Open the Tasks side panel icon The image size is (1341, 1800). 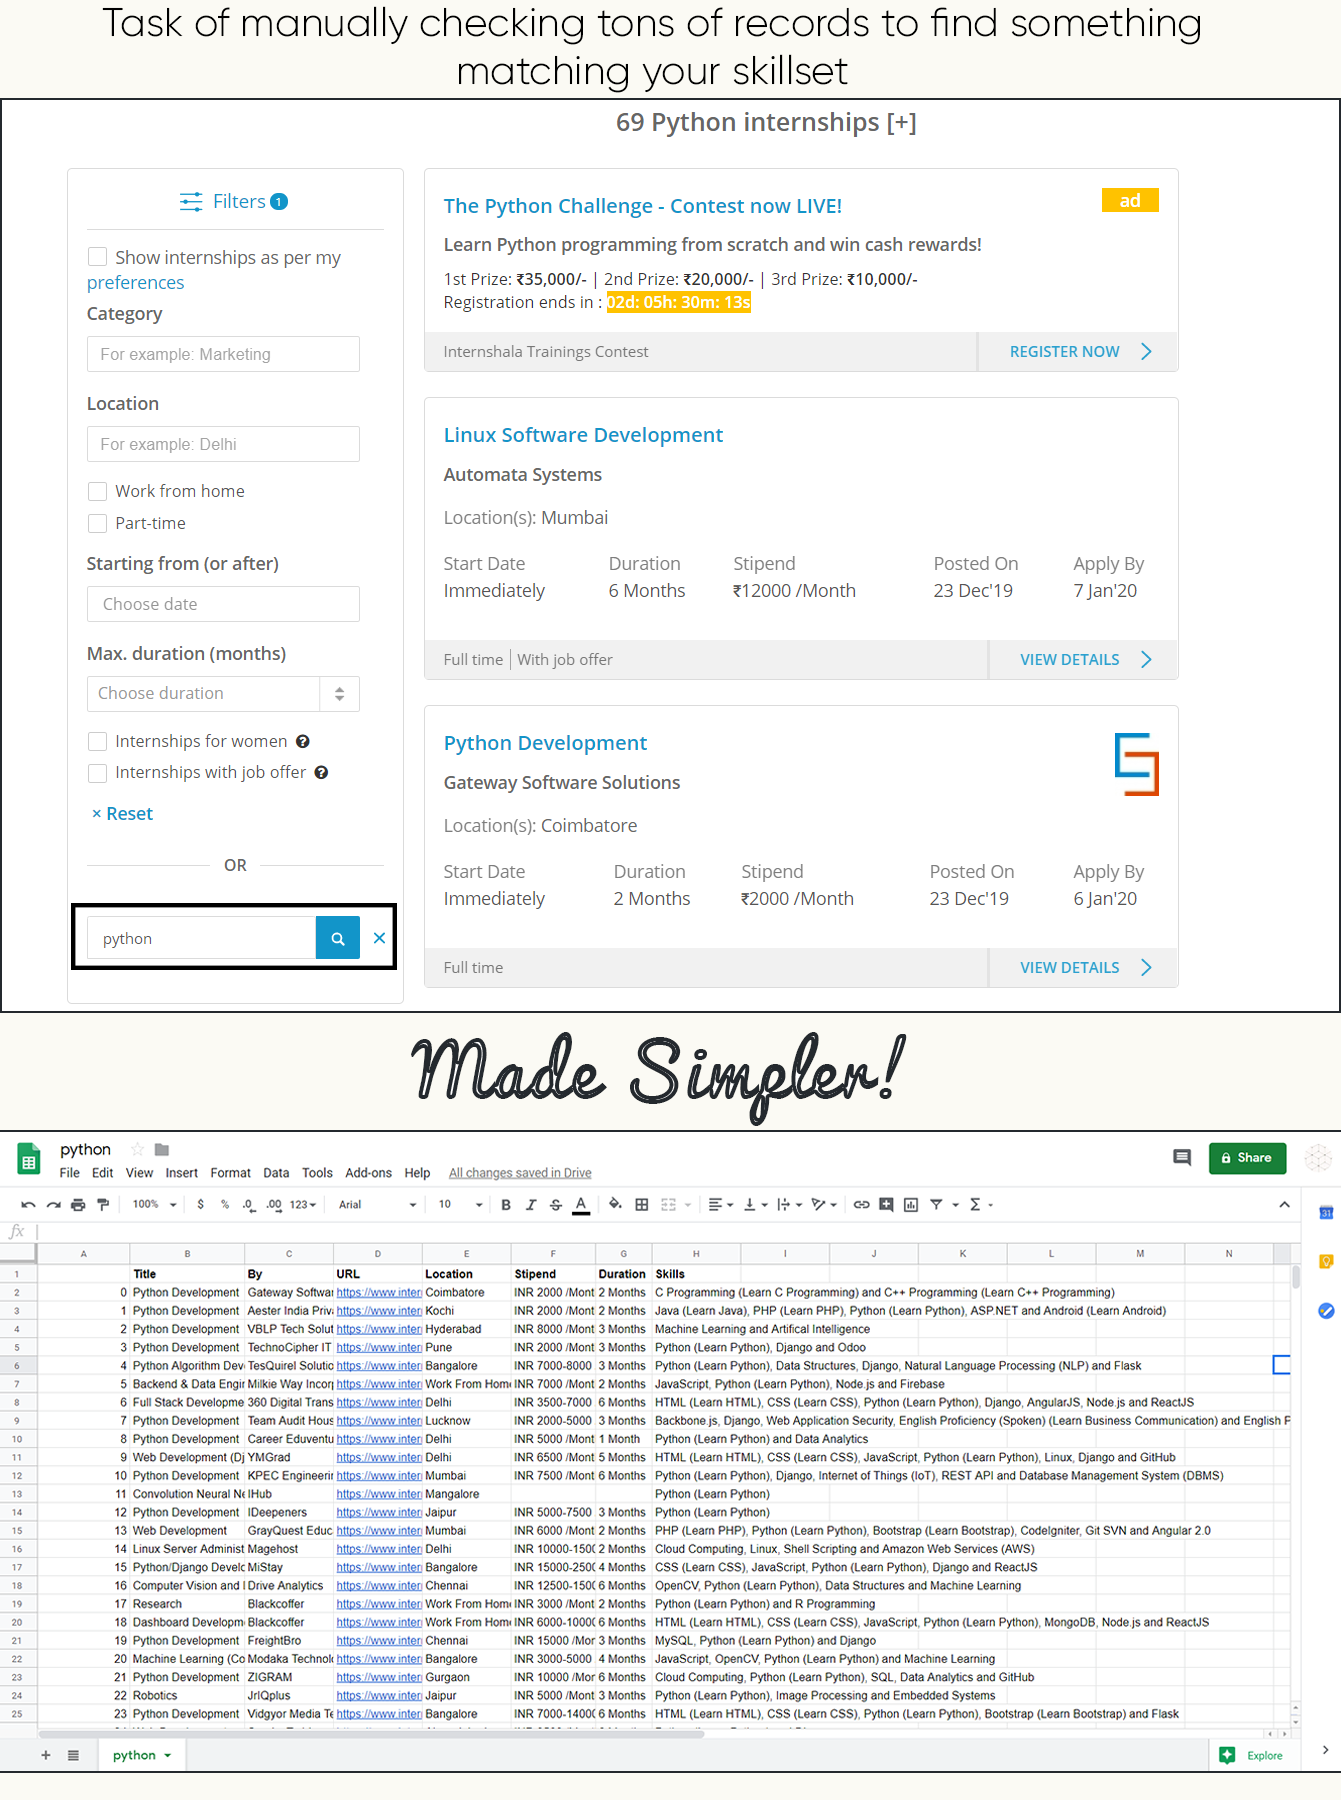point(1326,1310)
